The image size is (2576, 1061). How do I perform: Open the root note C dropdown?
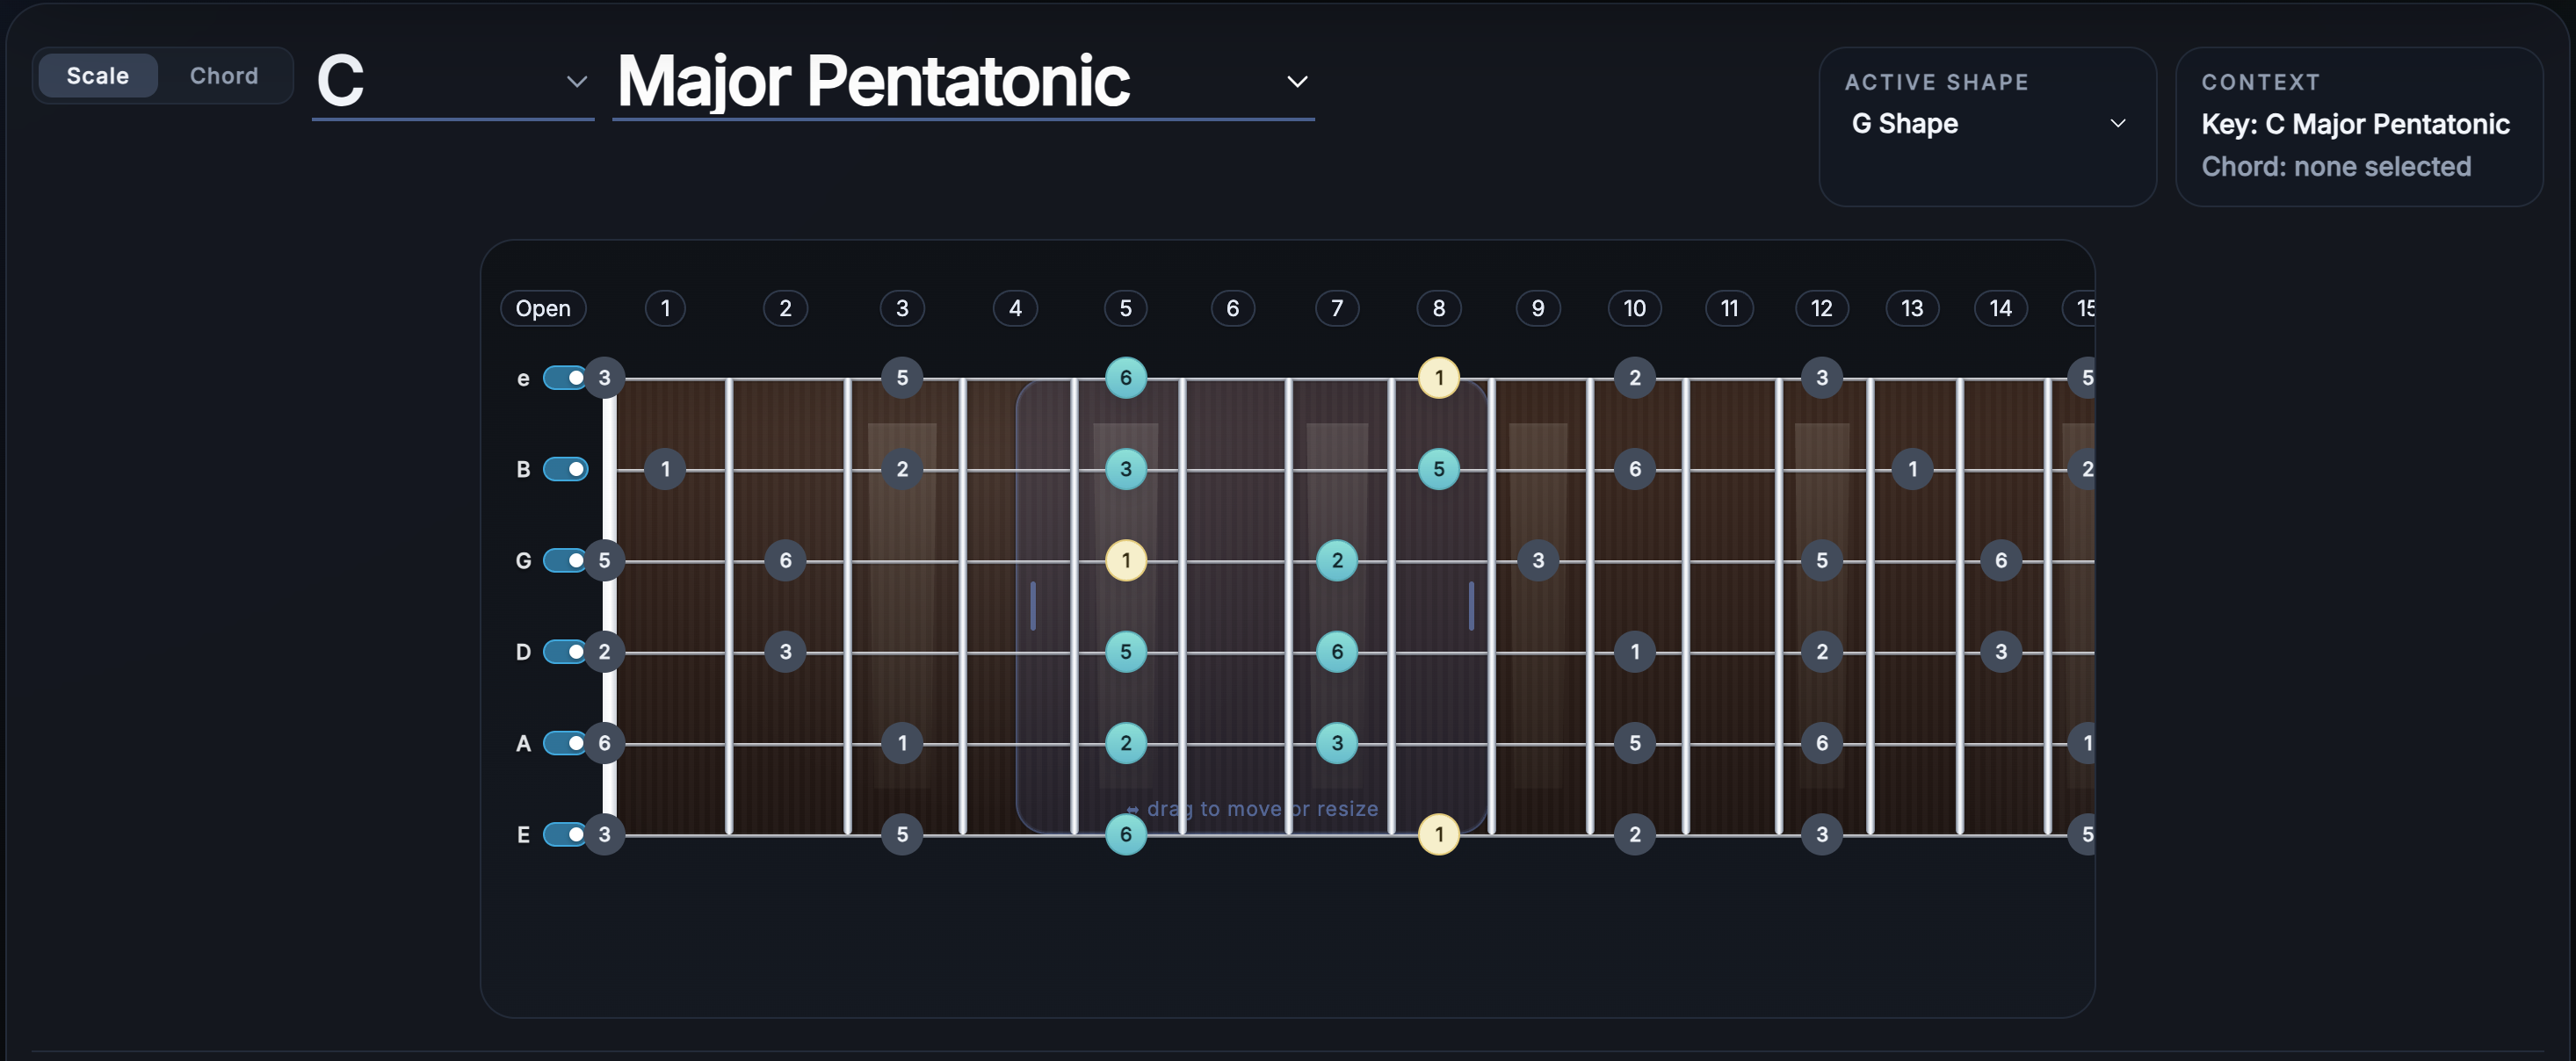453,82
